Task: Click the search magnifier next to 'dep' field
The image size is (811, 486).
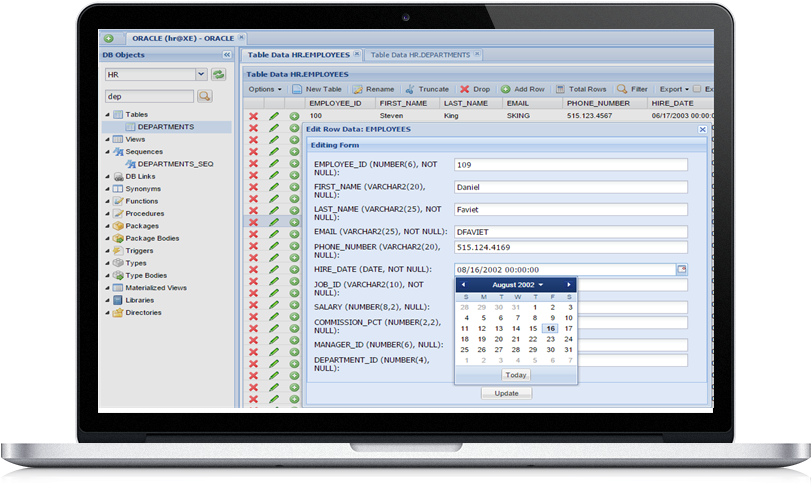Action: click(x=205, y=96)
